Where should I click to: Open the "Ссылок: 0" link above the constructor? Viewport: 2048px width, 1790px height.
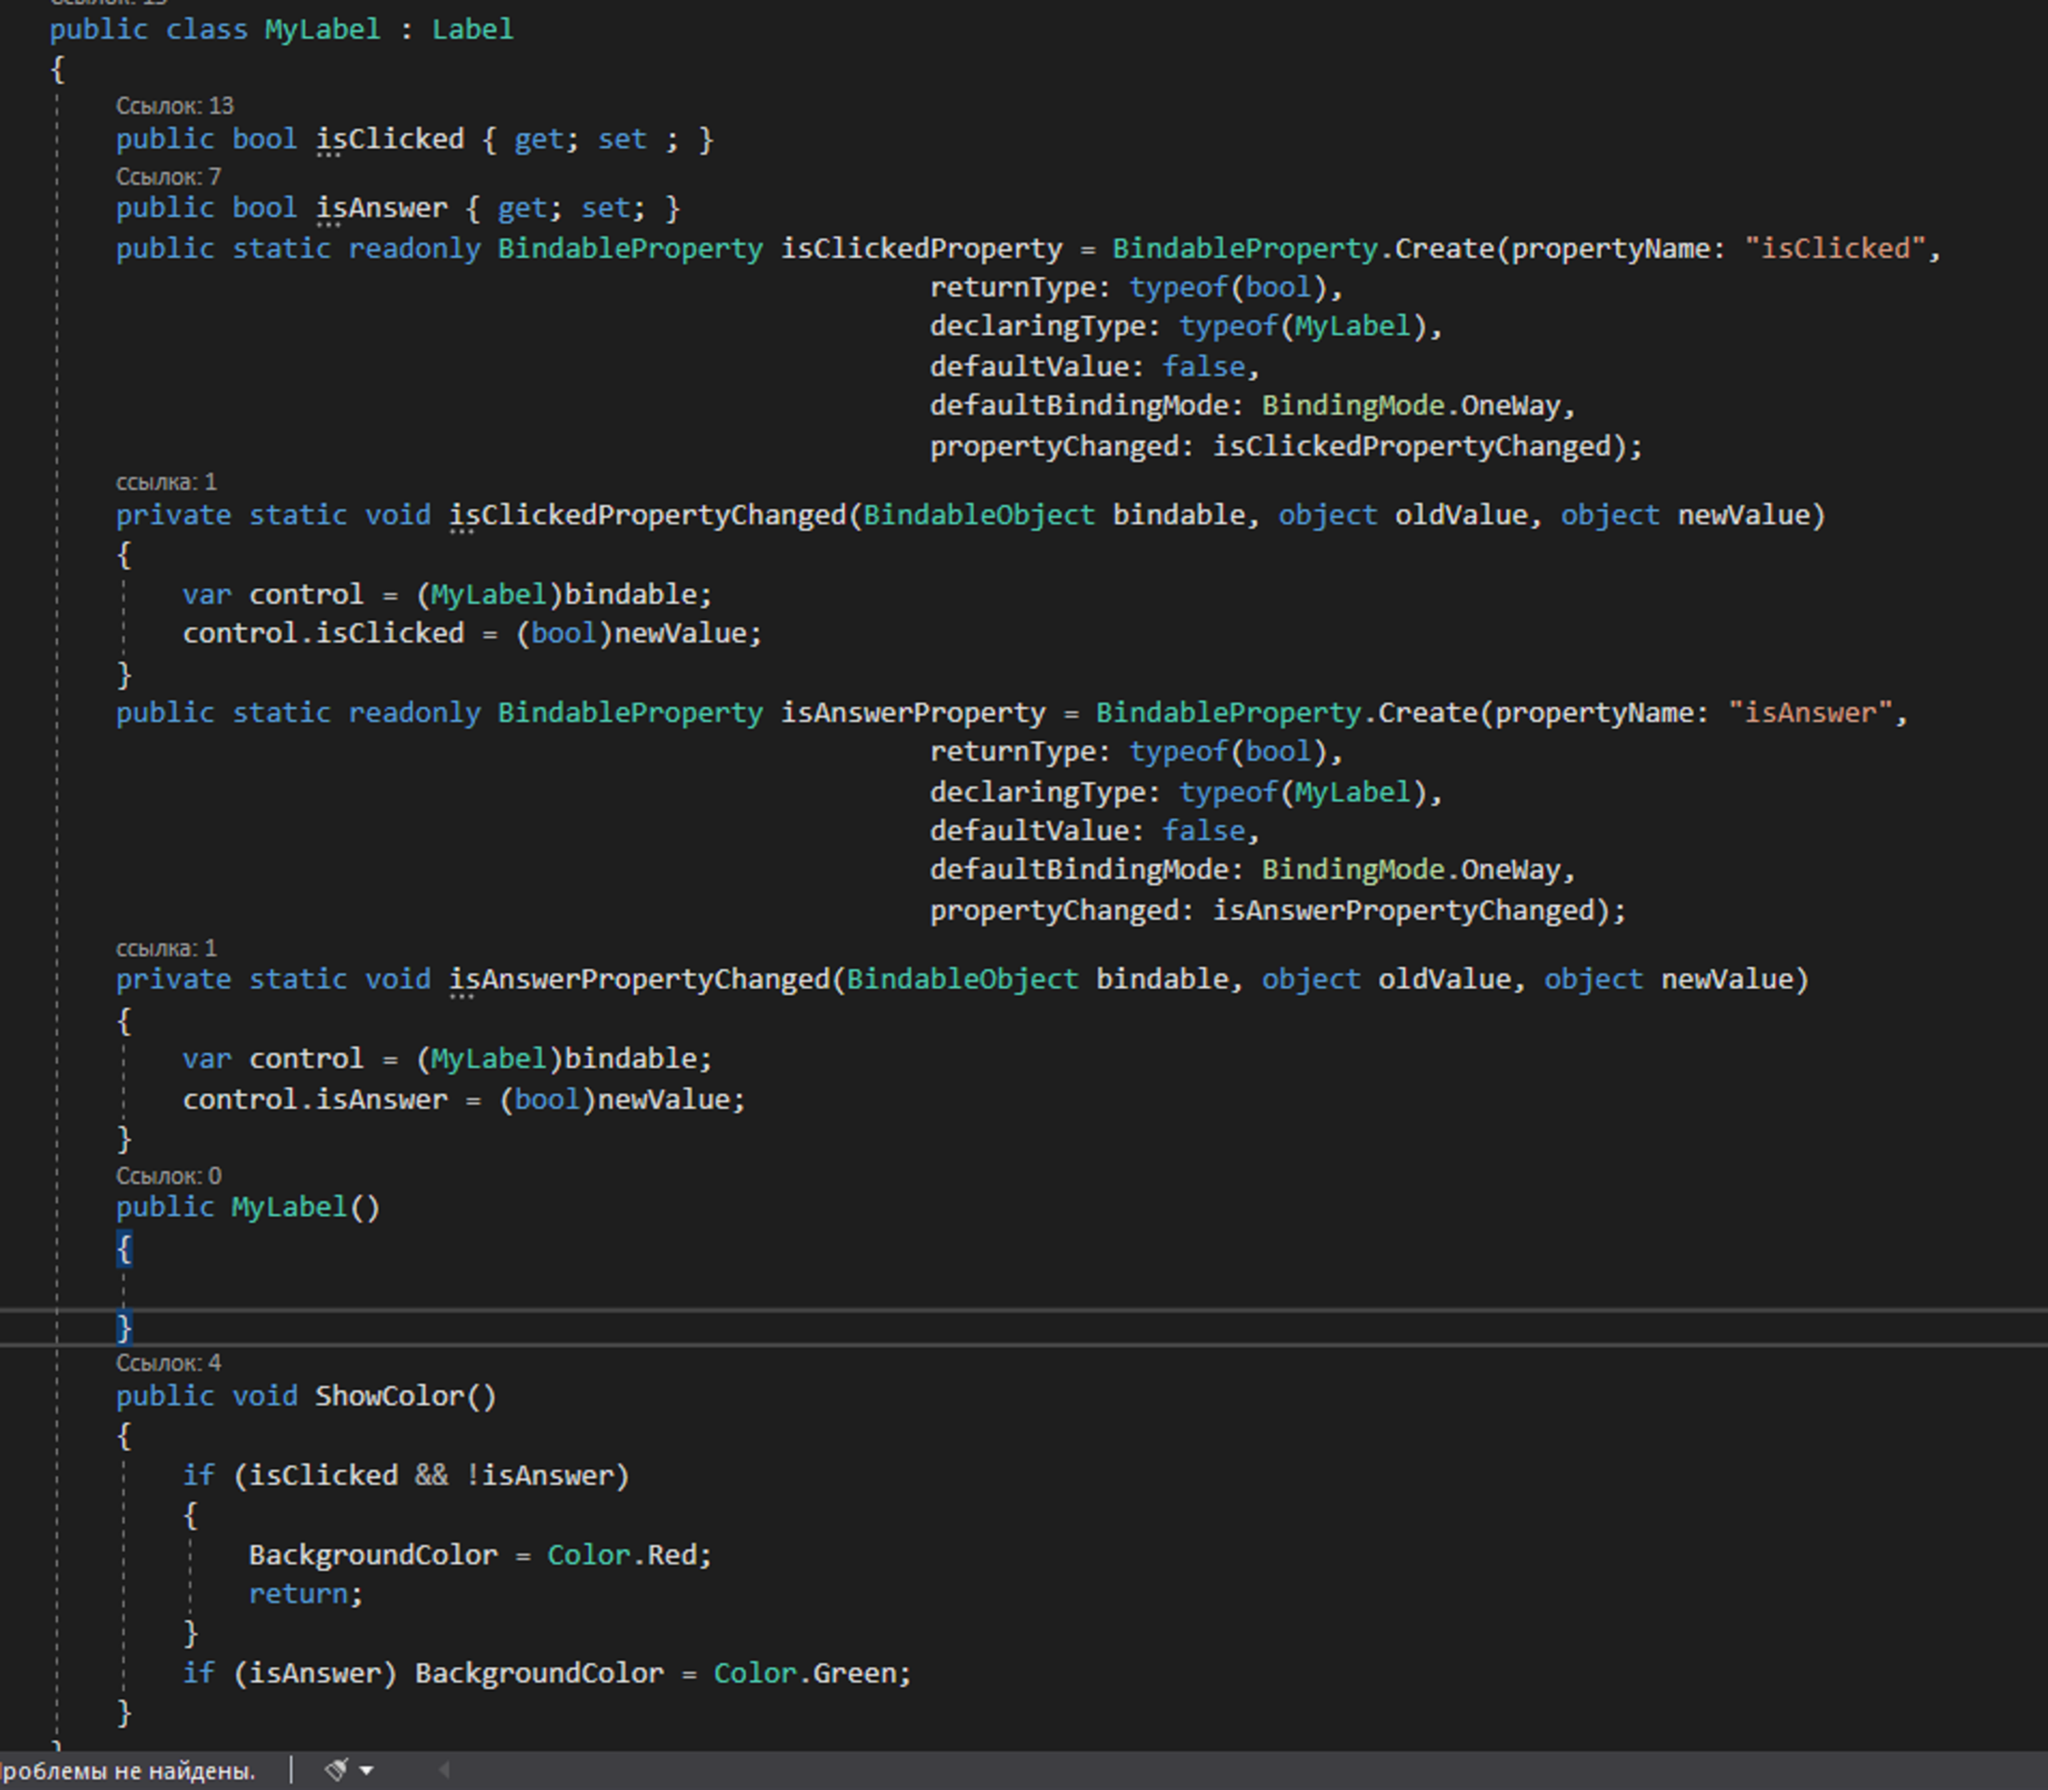click(168, 1176)
